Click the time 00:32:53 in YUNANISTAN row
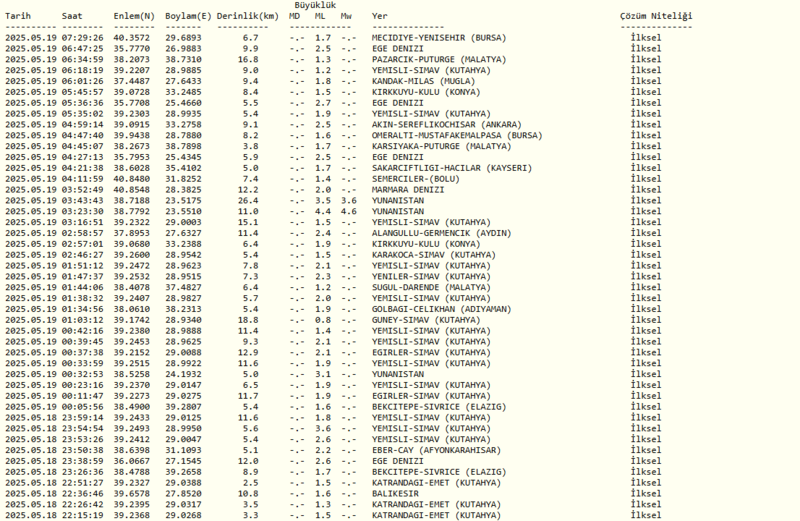This screenshot has width=800, height=521. 82,374
